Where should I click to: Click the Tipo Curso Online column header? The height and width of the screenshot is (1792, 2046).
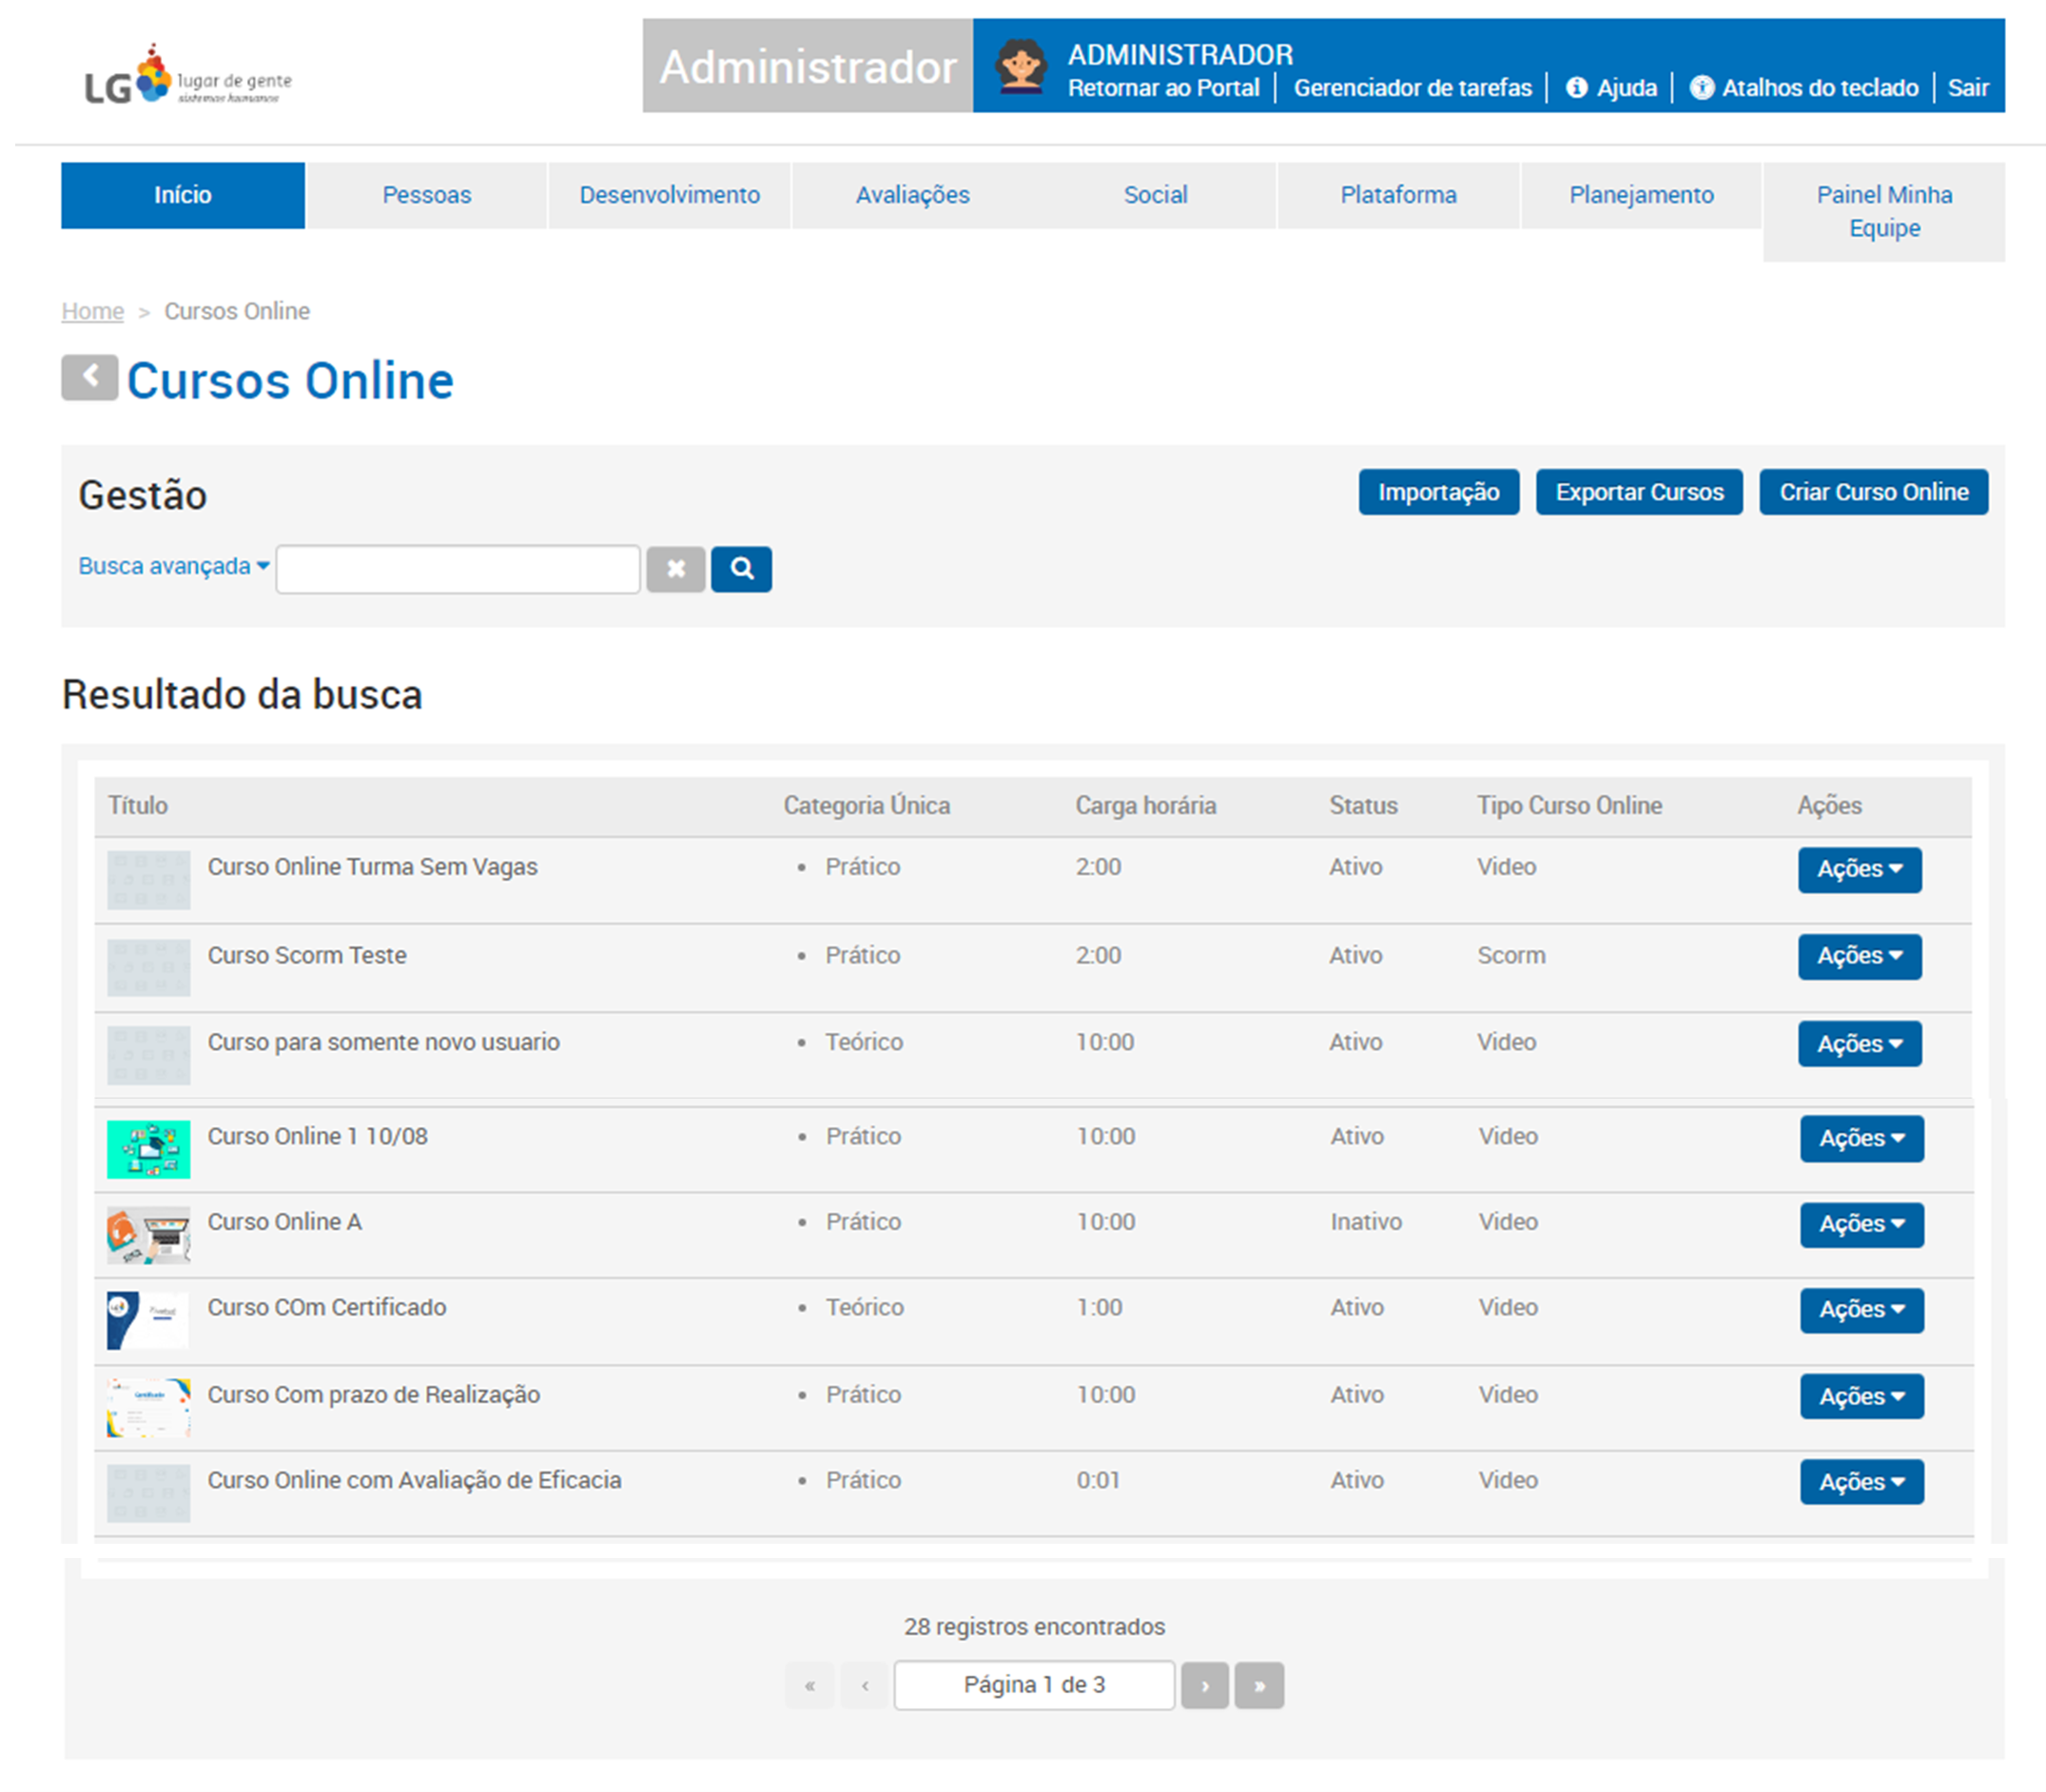click(1569, 805)
